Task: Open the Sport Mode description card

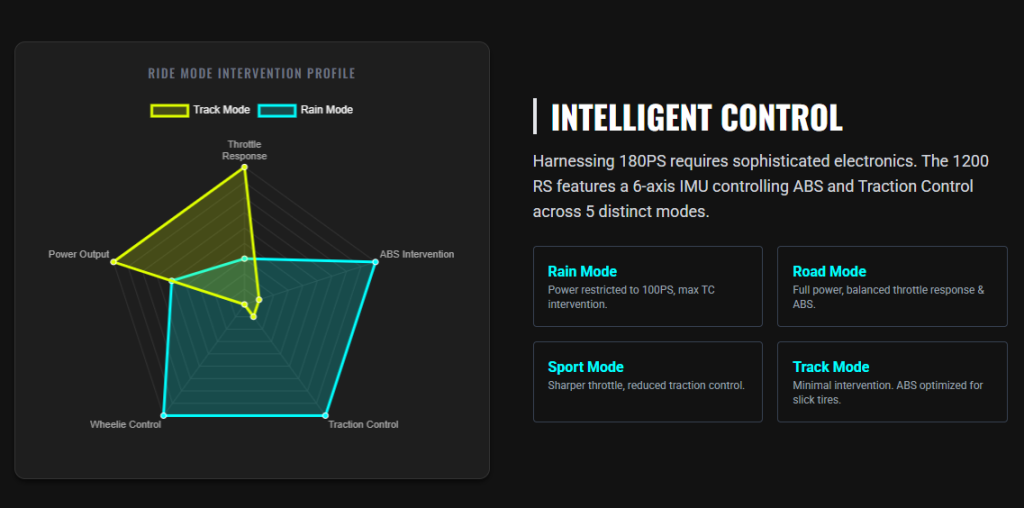Action: pyautogui.click(x=647, y=381)
